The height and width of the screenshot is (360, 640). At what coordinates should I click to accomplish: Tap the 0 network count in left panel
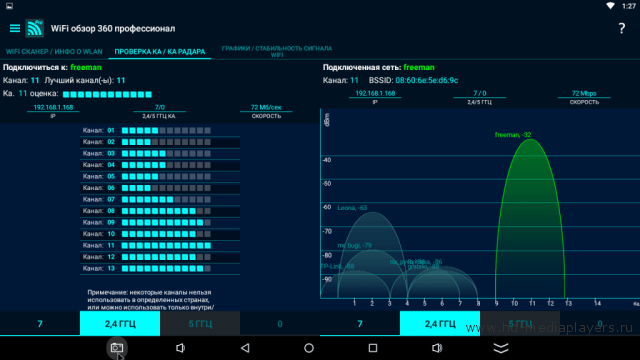pos(280,324)
